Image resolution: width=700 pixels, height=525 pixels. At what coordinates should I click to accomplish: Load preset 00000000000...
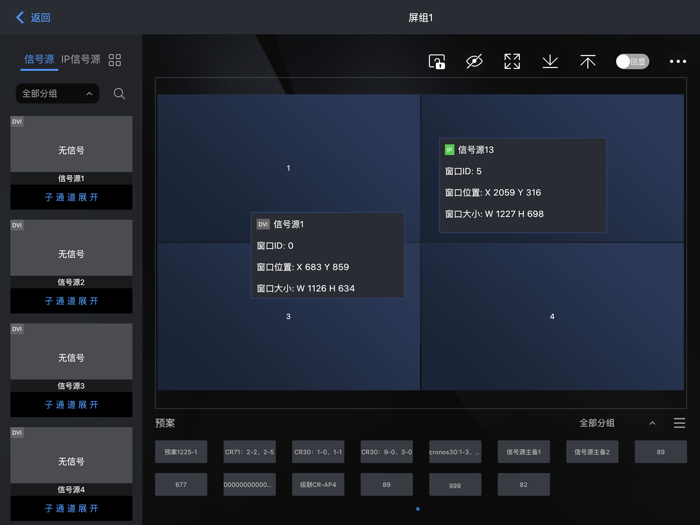coord(250,484)
